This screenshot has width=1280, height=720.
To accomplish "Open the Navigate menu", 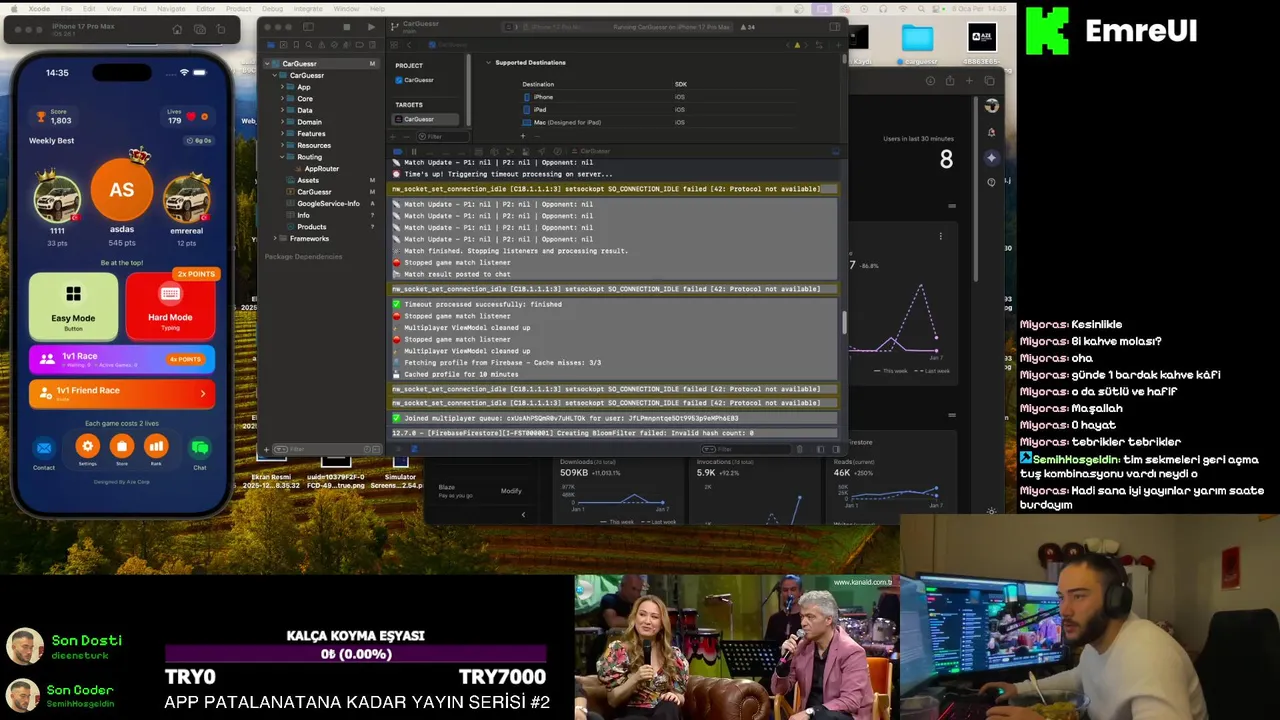I will click(171, 8).
